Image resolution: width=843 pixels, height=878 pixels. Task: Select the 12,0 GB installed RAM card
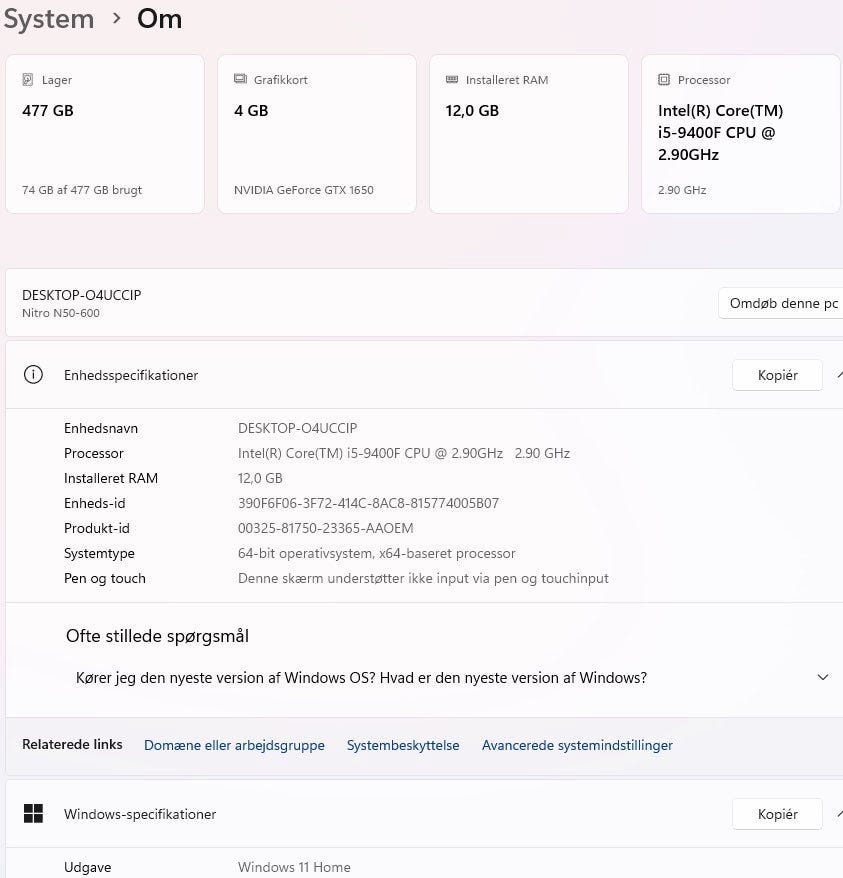click(x=528, y=134)
